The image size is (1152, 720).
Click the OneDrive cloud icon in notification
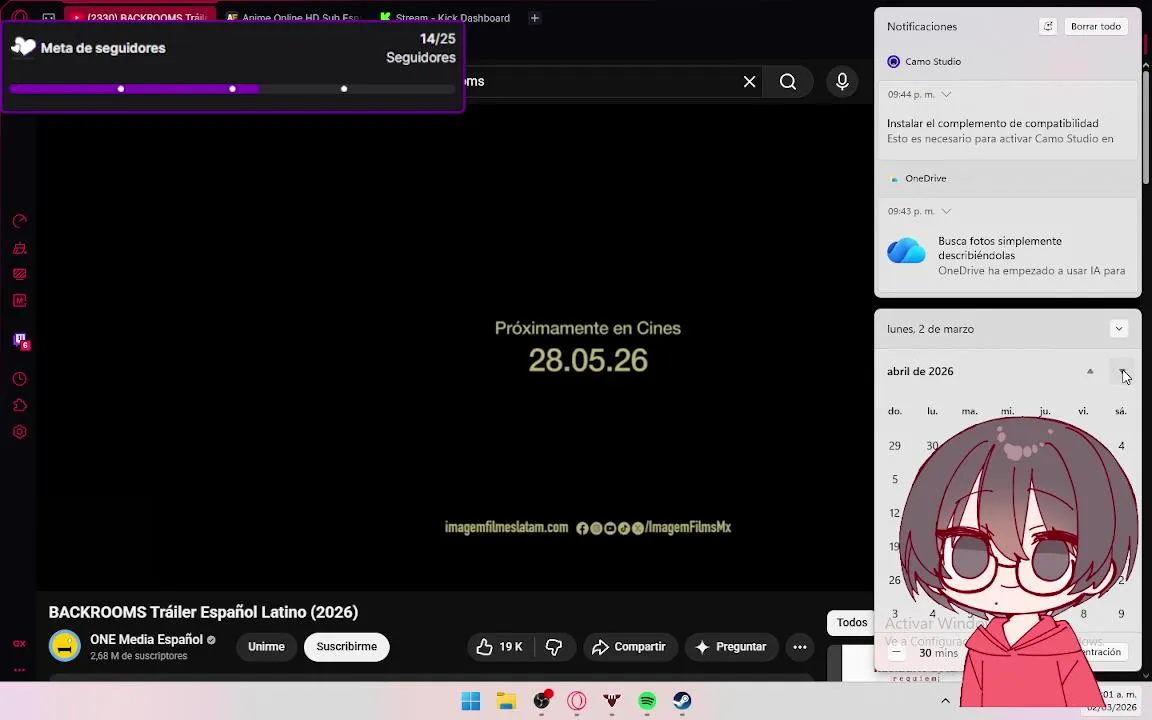click(x=906, y=251)
